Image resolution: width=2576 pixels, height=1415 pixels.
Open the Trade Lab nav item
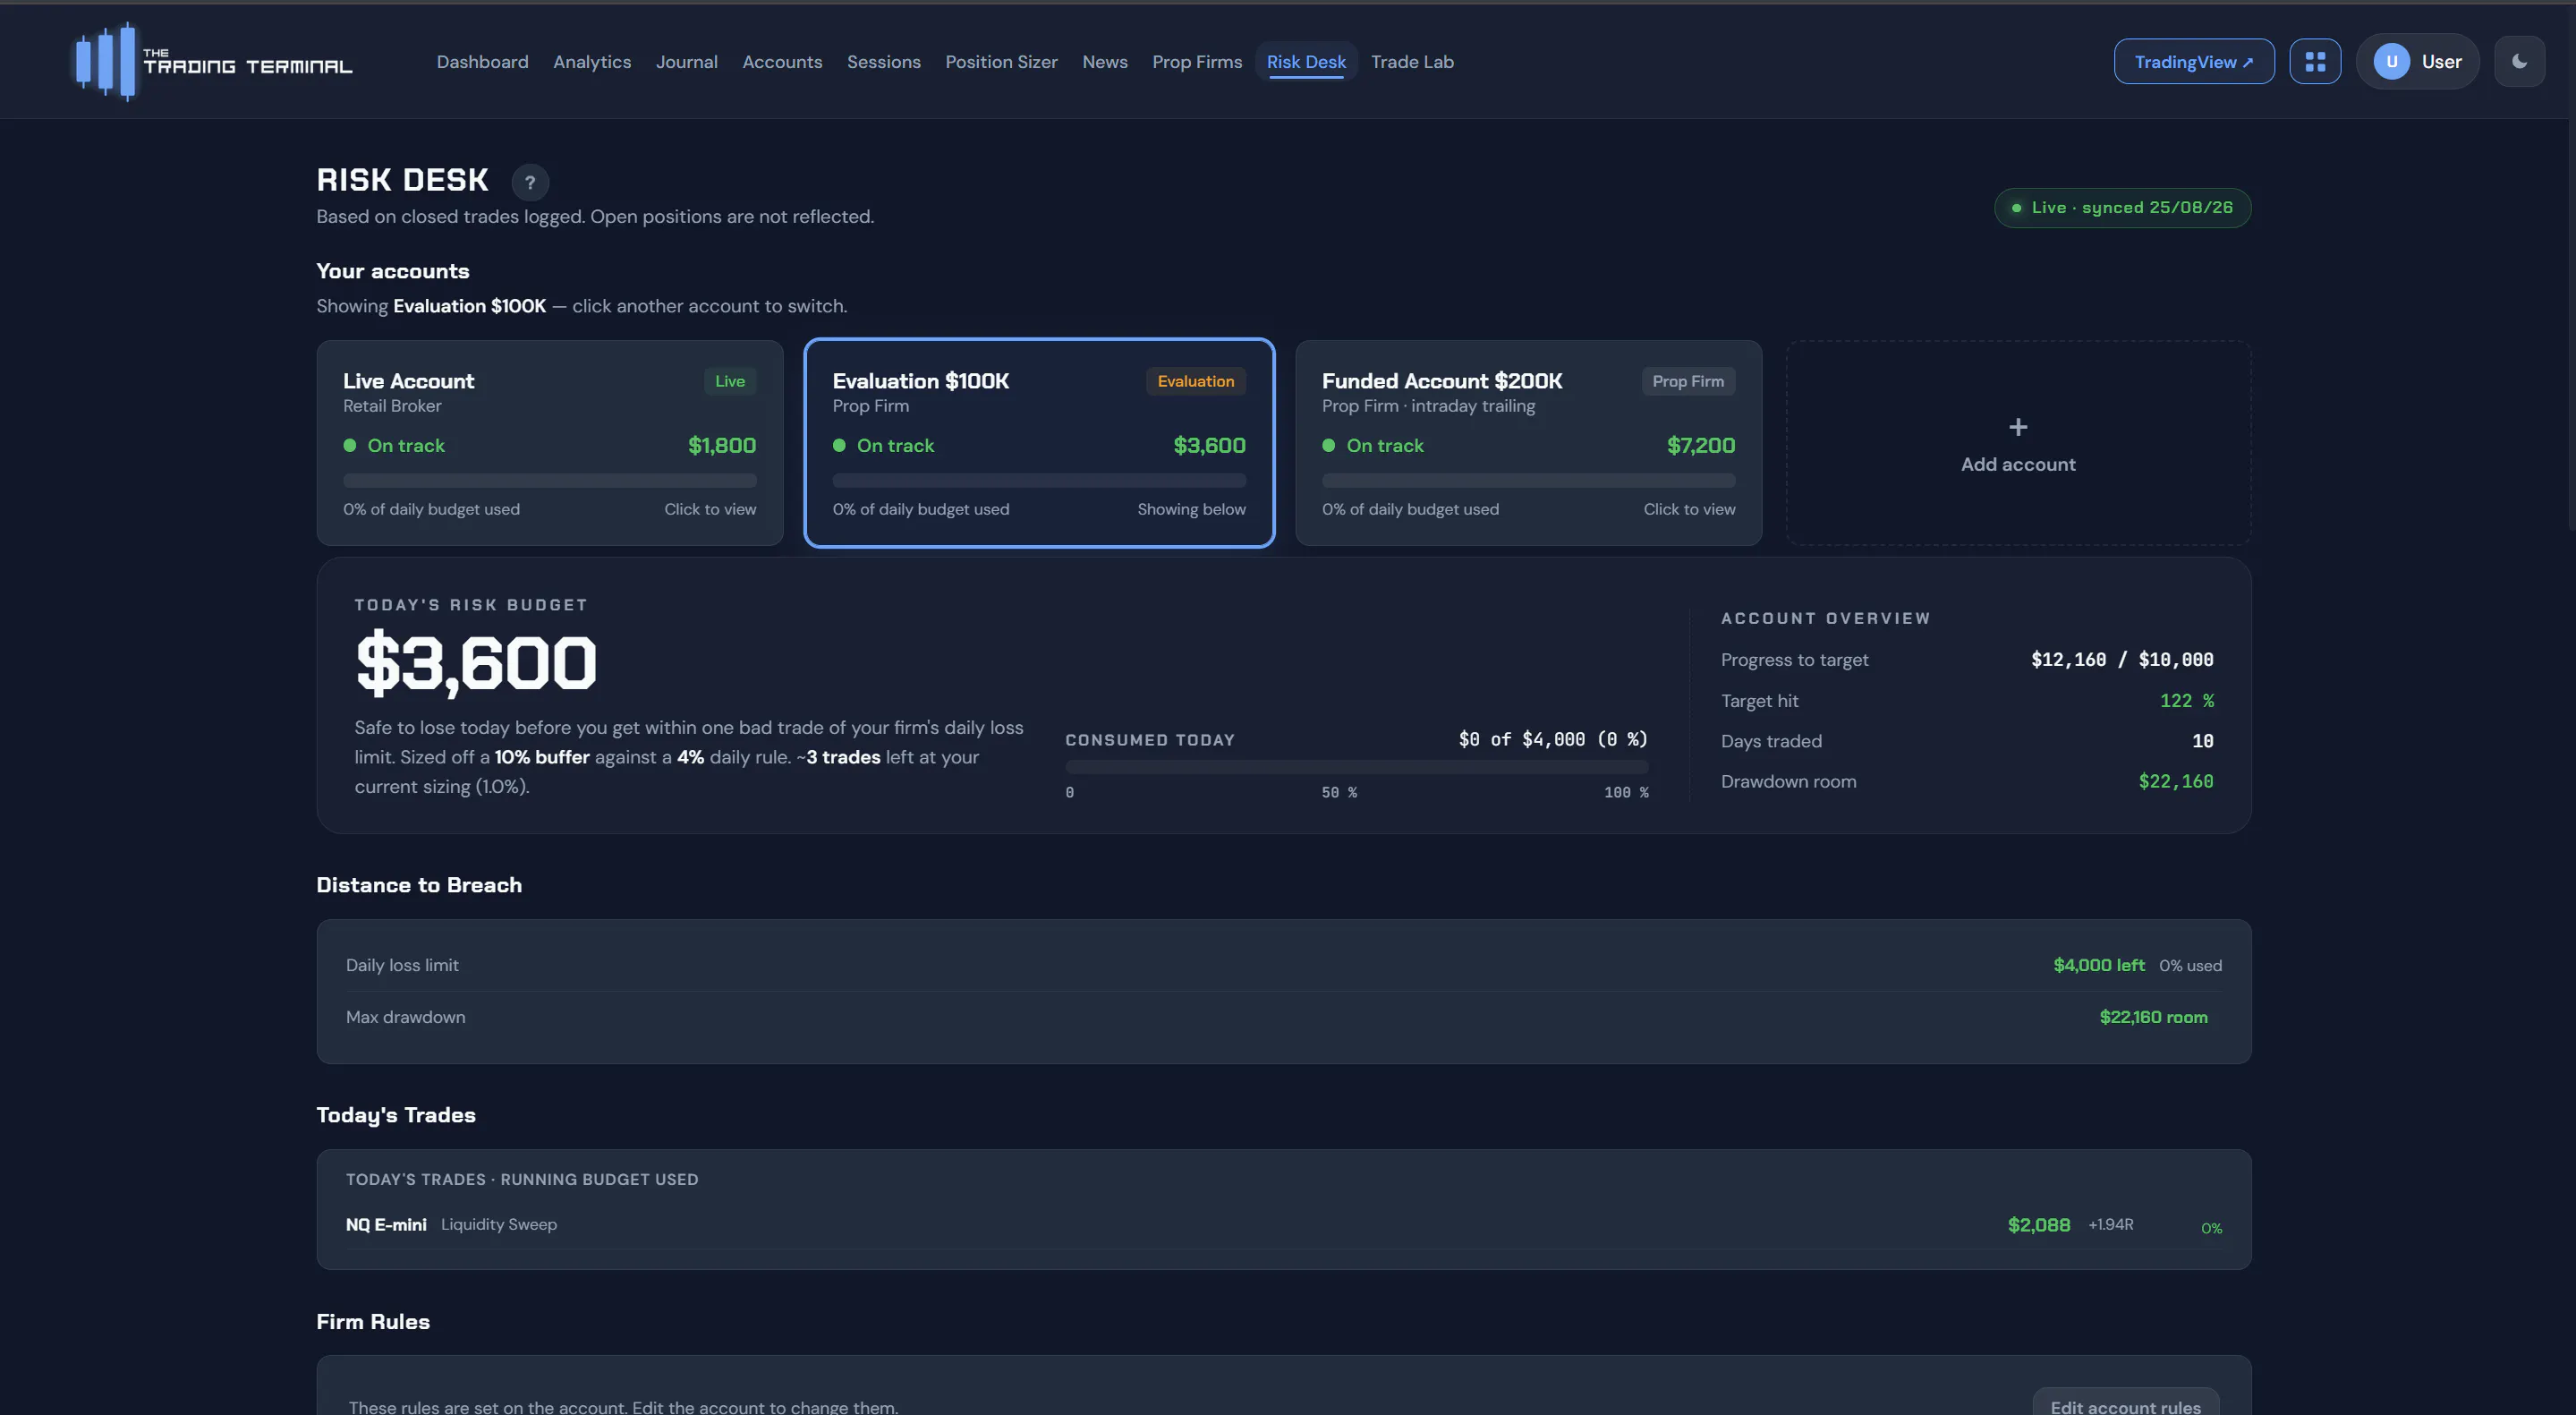point(1411,62)
